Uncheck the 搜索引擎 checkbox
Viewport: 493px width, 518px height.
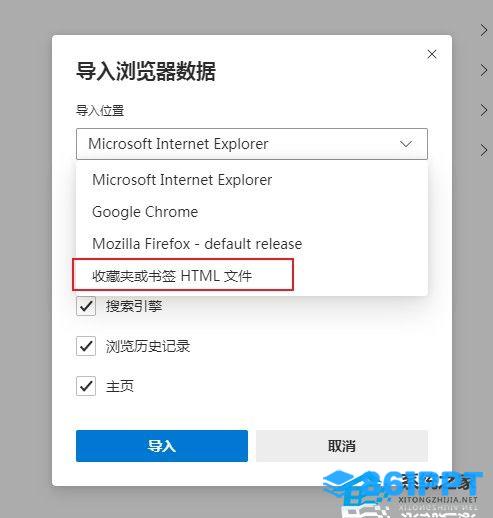[x=86, y=306]
